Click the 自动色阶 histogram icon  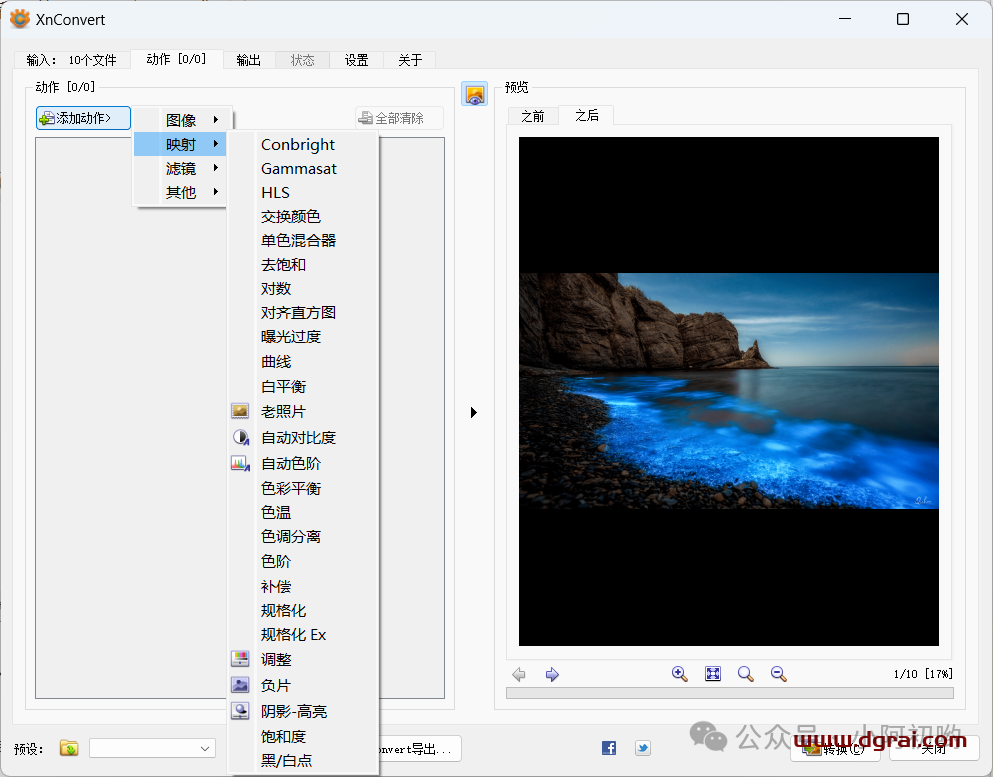(240, 464)
